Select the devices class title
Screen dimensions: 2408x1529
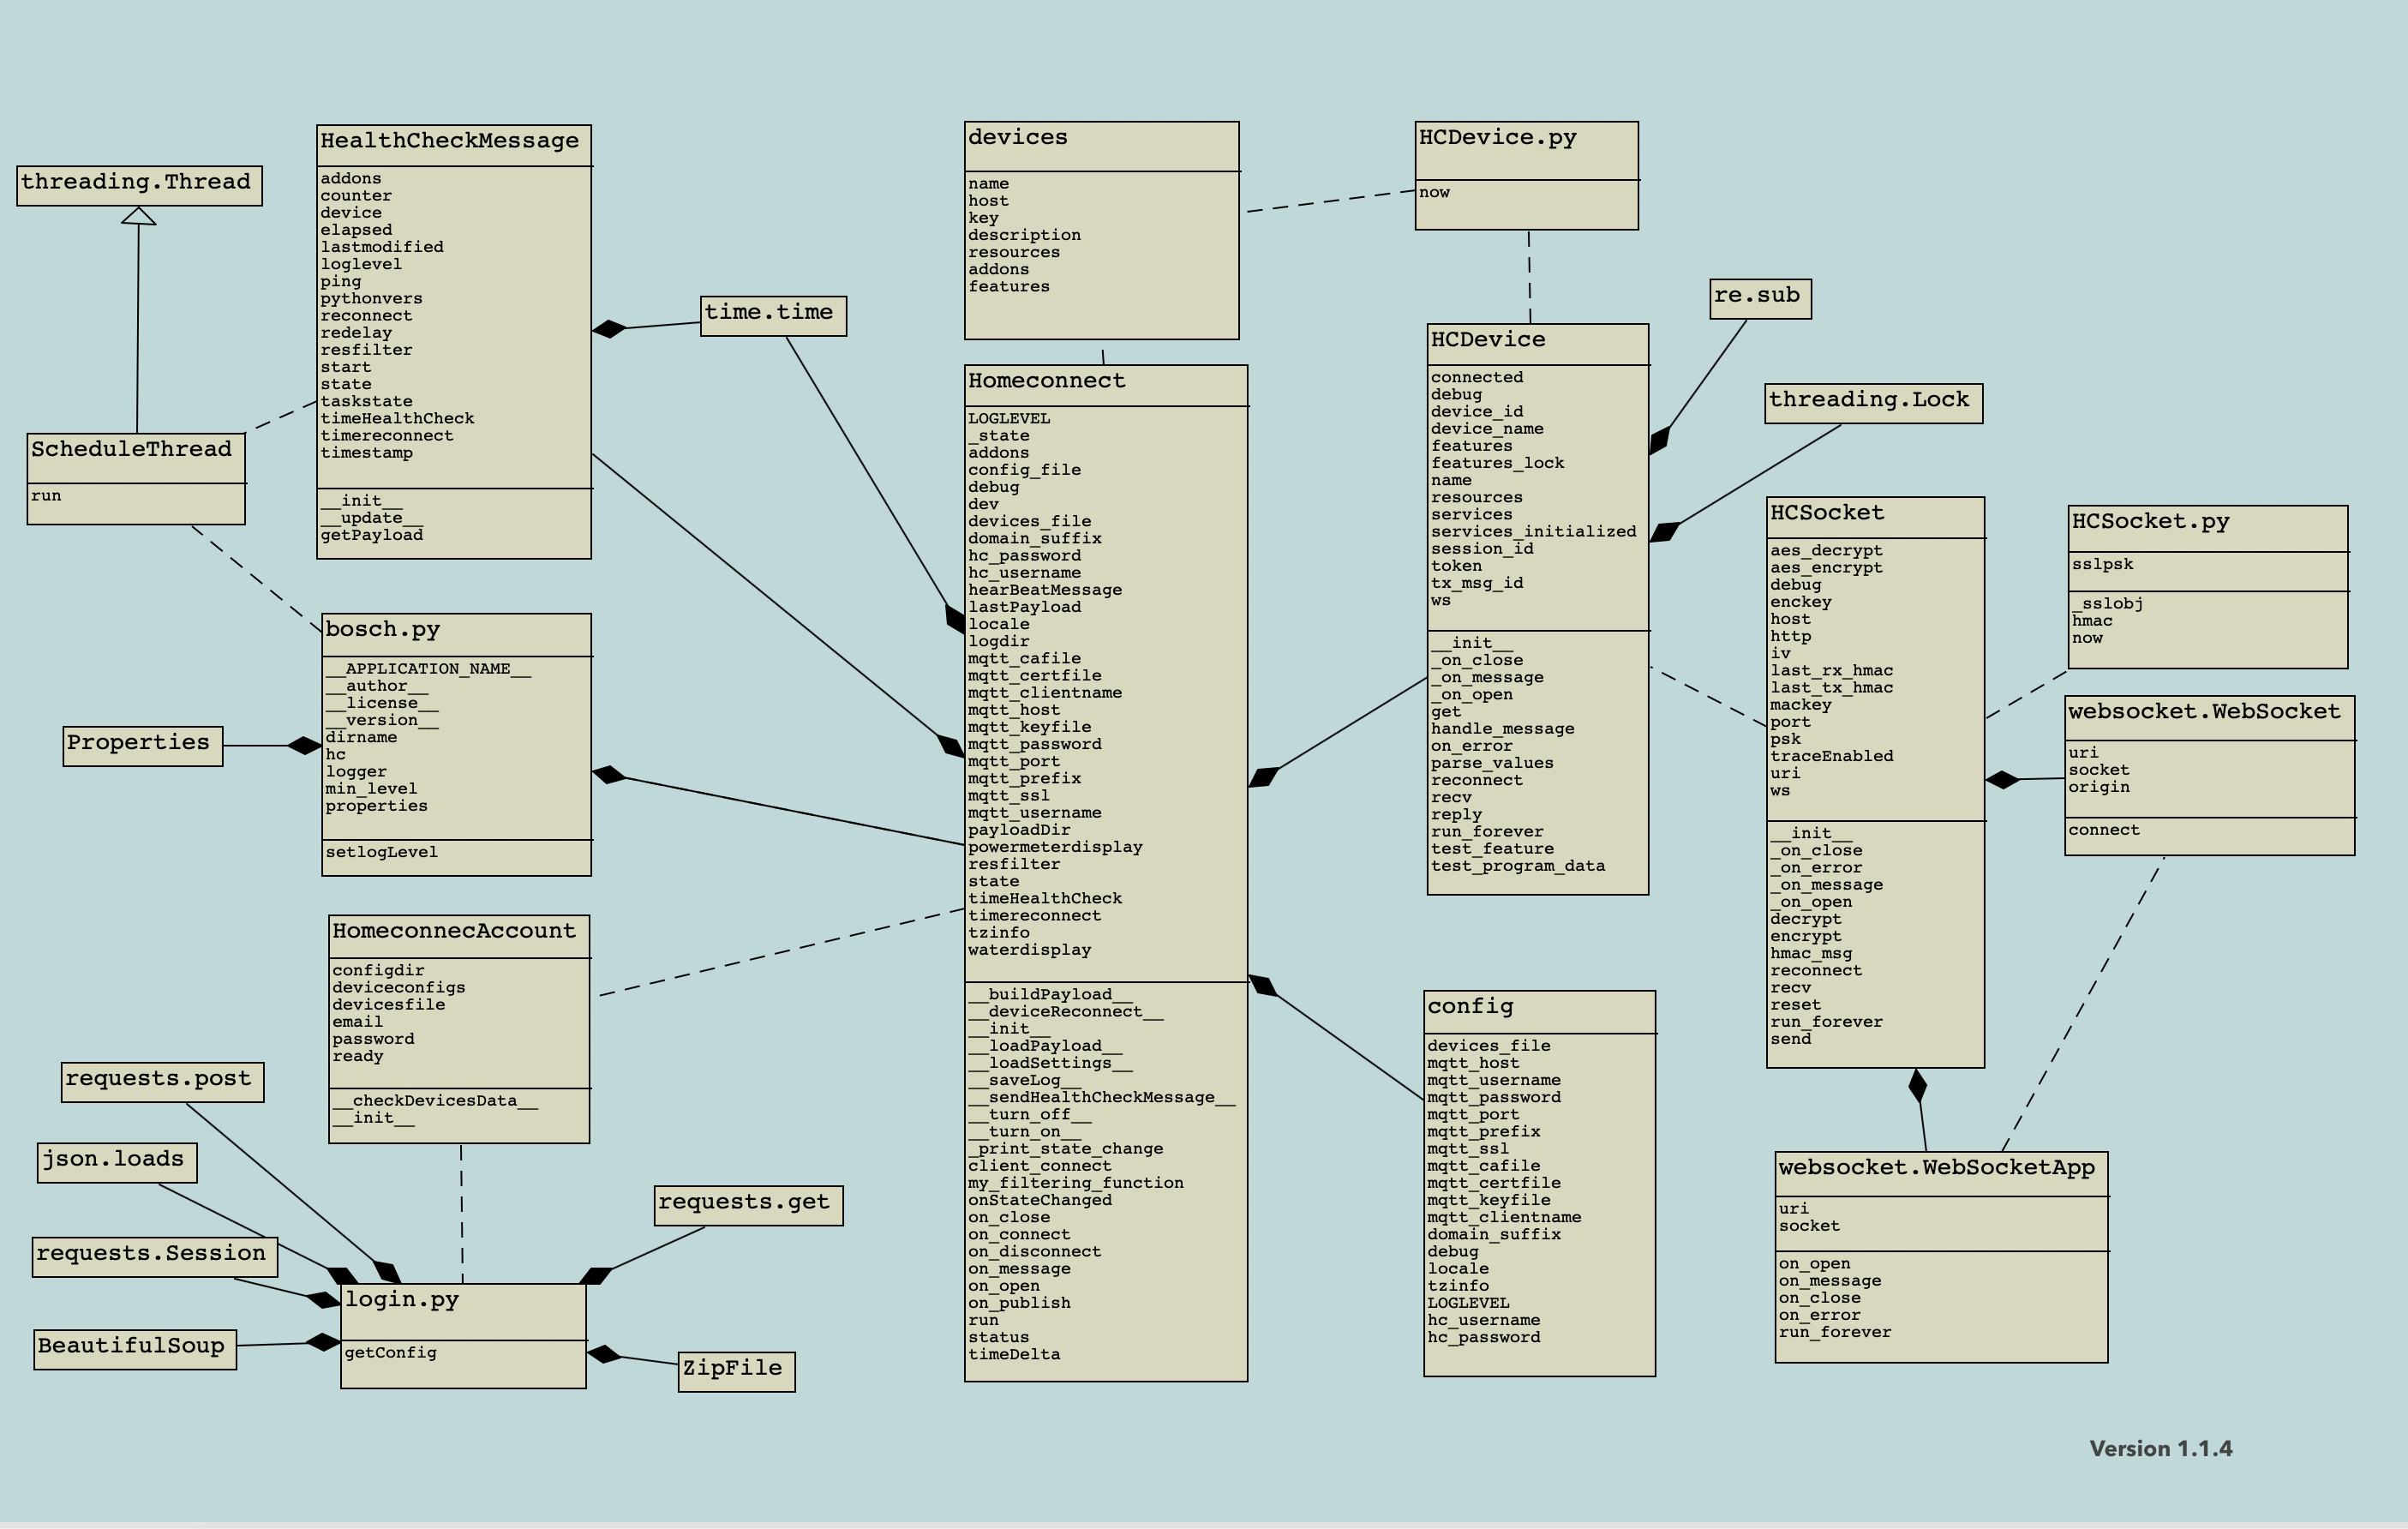[x=1018, y=137]
